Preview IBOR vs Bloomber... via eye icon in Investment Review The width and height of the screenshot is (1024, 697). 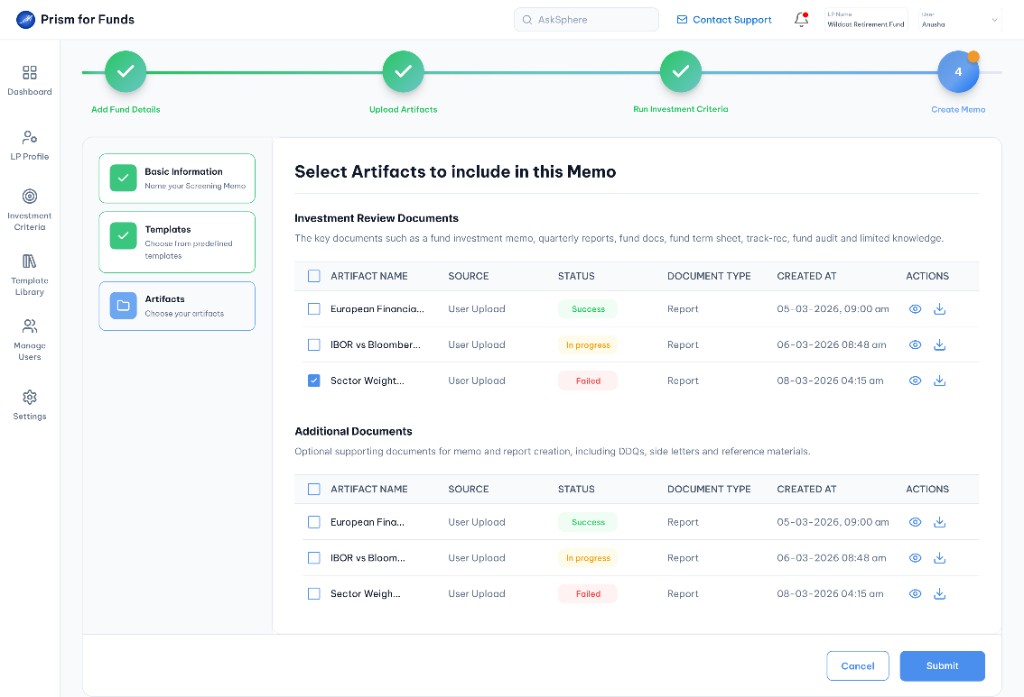tap(915, 345)
